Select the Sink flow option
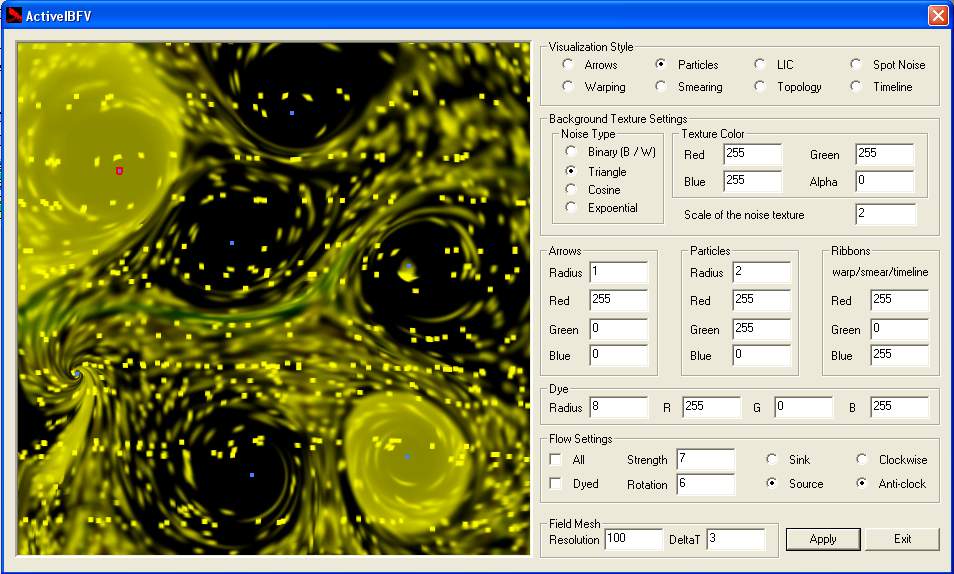The image size is (954, 574). coord(772,460)
